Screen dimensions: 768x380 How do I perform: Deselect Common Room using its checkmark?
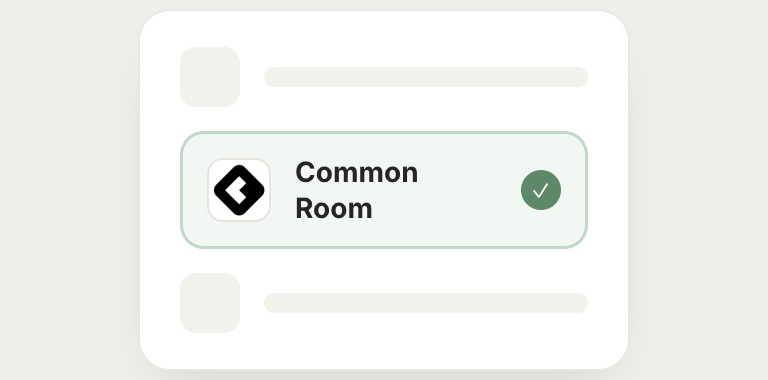(541, 190)
